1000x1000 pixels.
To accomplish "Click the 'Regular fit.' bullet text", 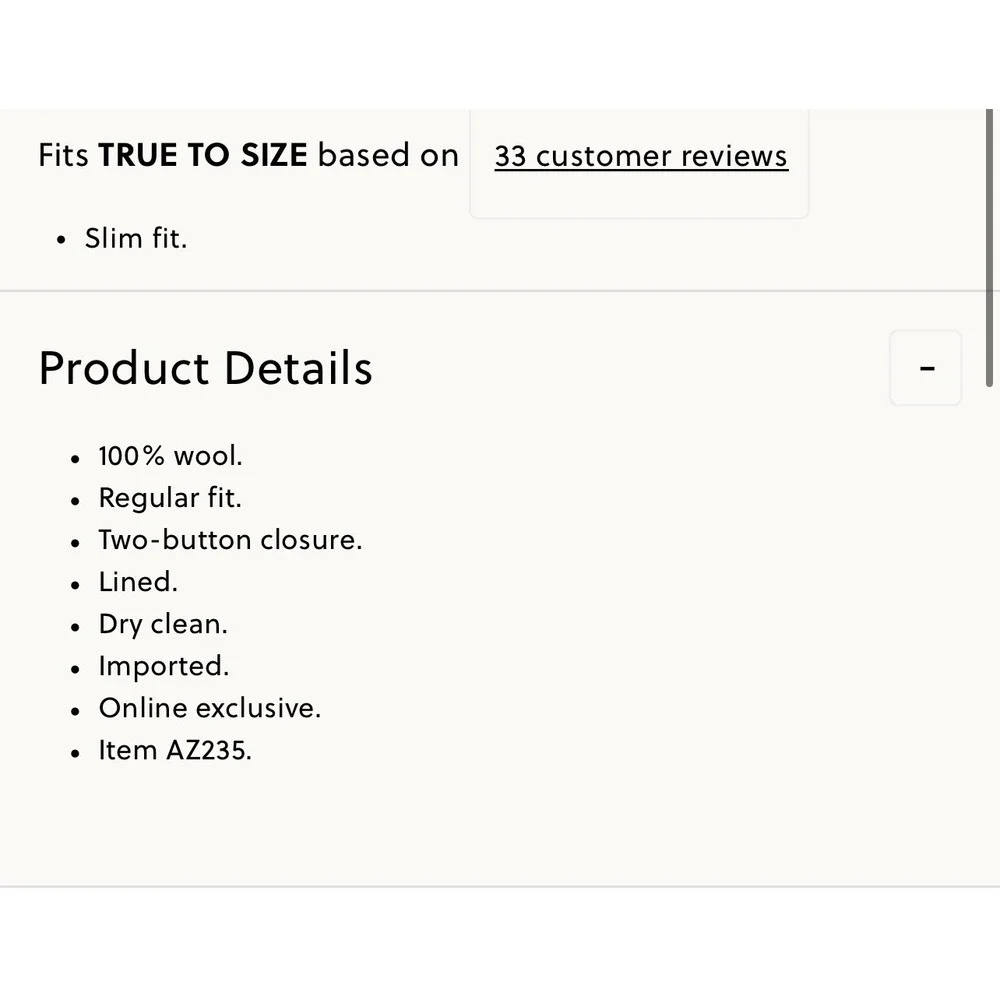I will (x=170, y=498).
